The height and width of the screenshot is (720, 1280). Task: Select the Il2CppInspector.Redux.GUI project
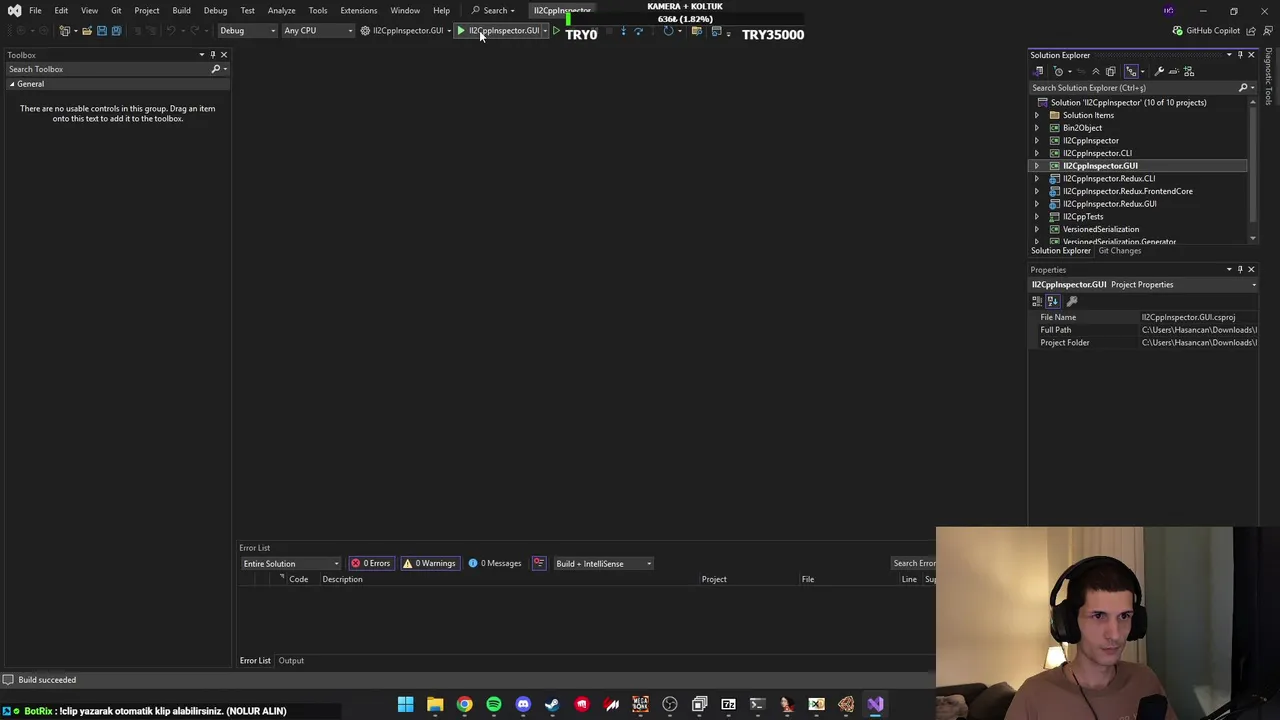[x=1109, y=204]
